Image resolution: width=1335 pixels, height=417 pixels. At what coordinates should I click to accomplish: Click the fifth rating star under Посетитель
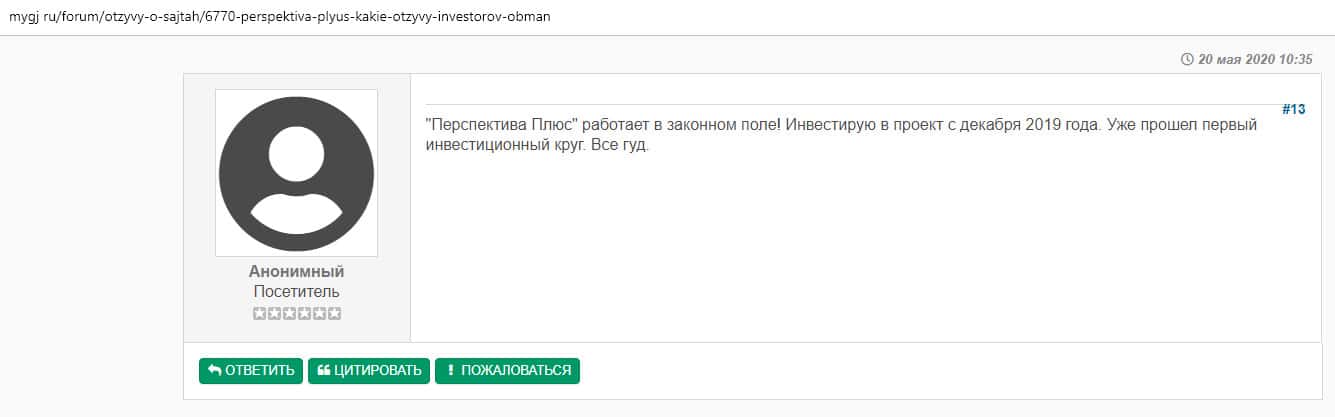tap(319, 314)
